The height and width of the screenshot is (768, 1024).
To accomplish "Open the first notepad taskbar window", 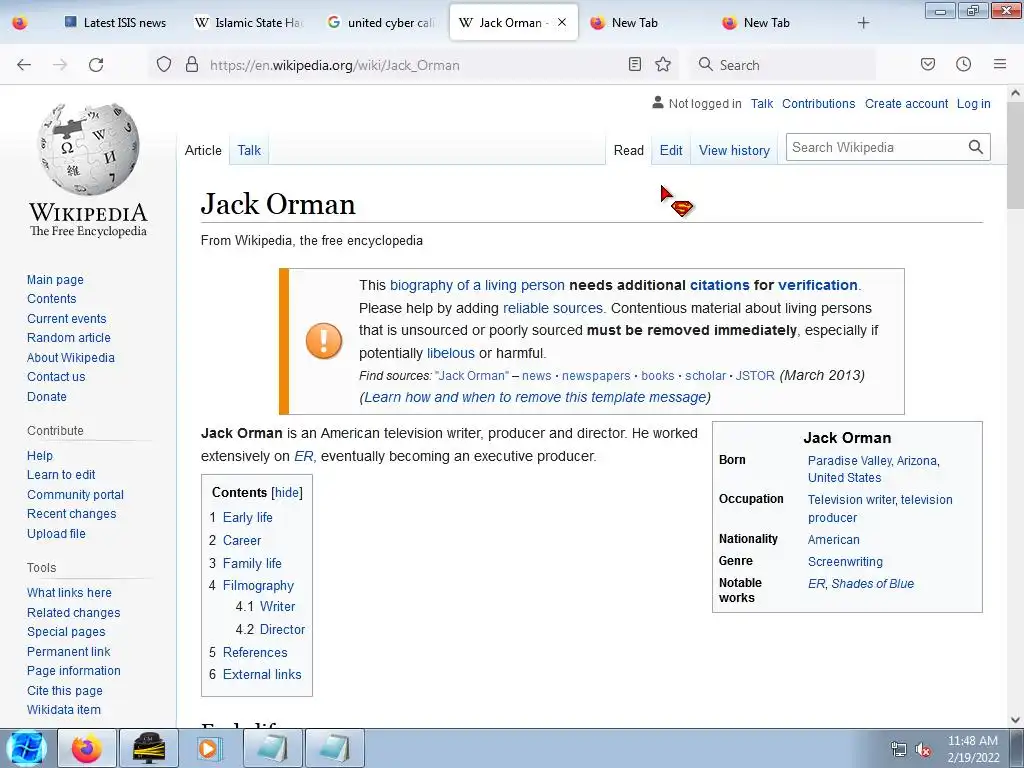I will pyautogui.click(x=272, y=748).
